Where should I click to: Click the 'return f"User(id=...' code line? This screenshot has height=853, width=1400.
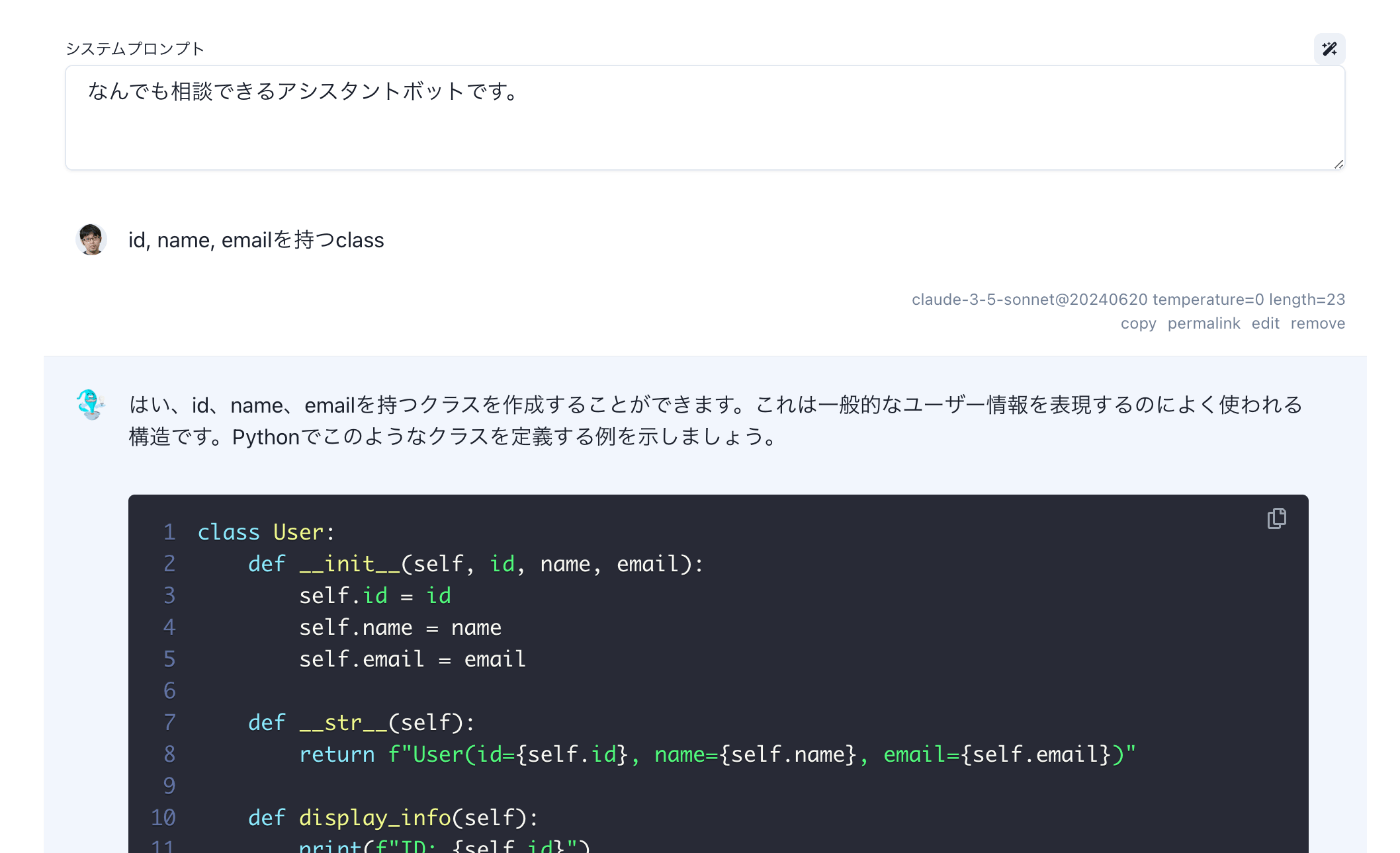[717, 754]
